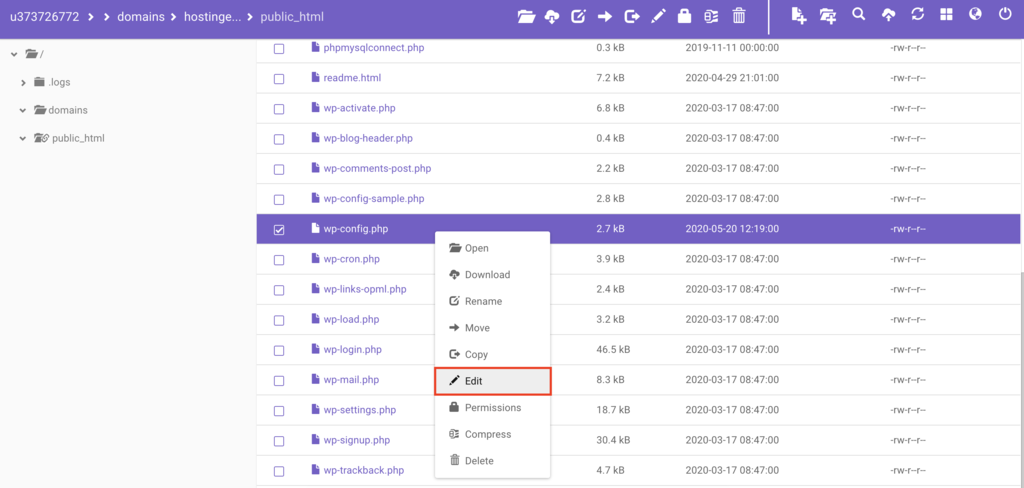
Task: Tick the wp-activate.php checkbox
Action: [x=279, y=109]
